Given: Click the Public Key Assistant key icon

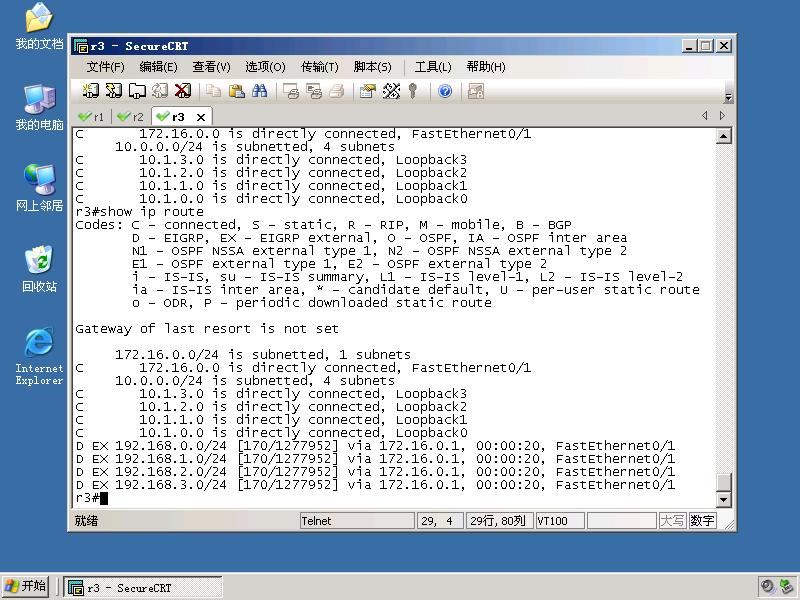Looking at the screenshot, I should coord(413,91).
